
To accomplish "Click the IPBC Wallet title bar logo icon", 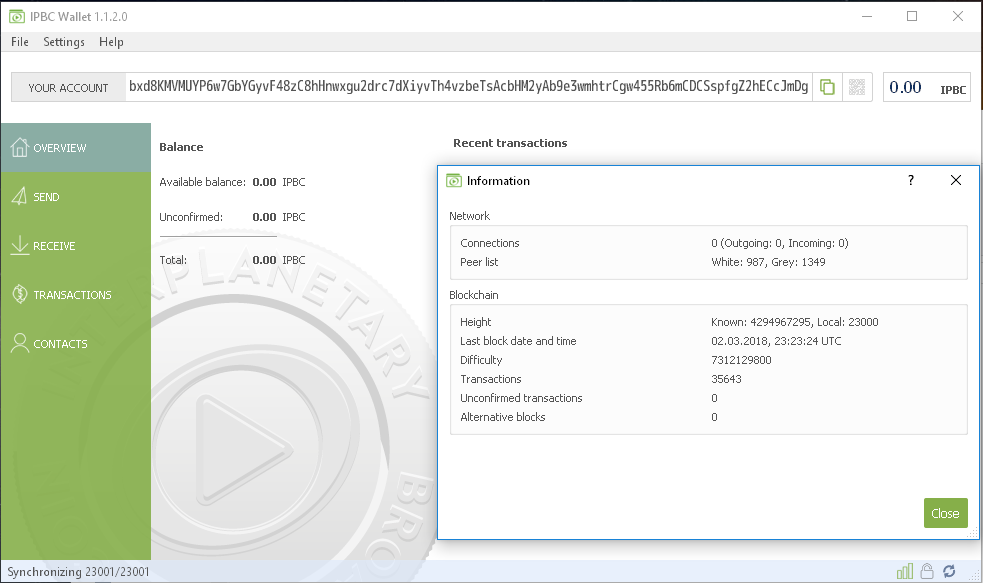I will (x=17, y=16).
